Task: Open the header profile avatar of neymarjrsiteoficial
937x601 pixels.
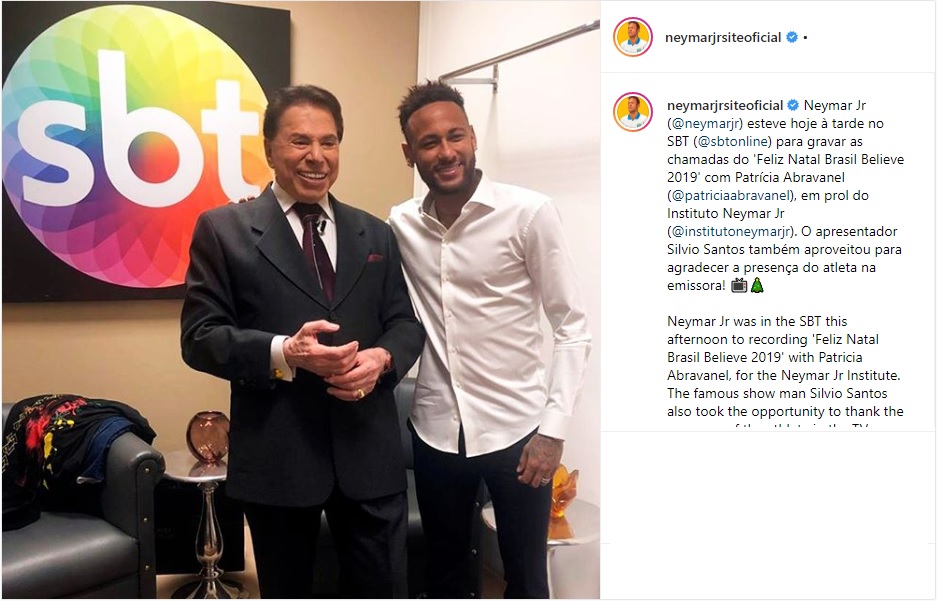Action: coord(632,37)
